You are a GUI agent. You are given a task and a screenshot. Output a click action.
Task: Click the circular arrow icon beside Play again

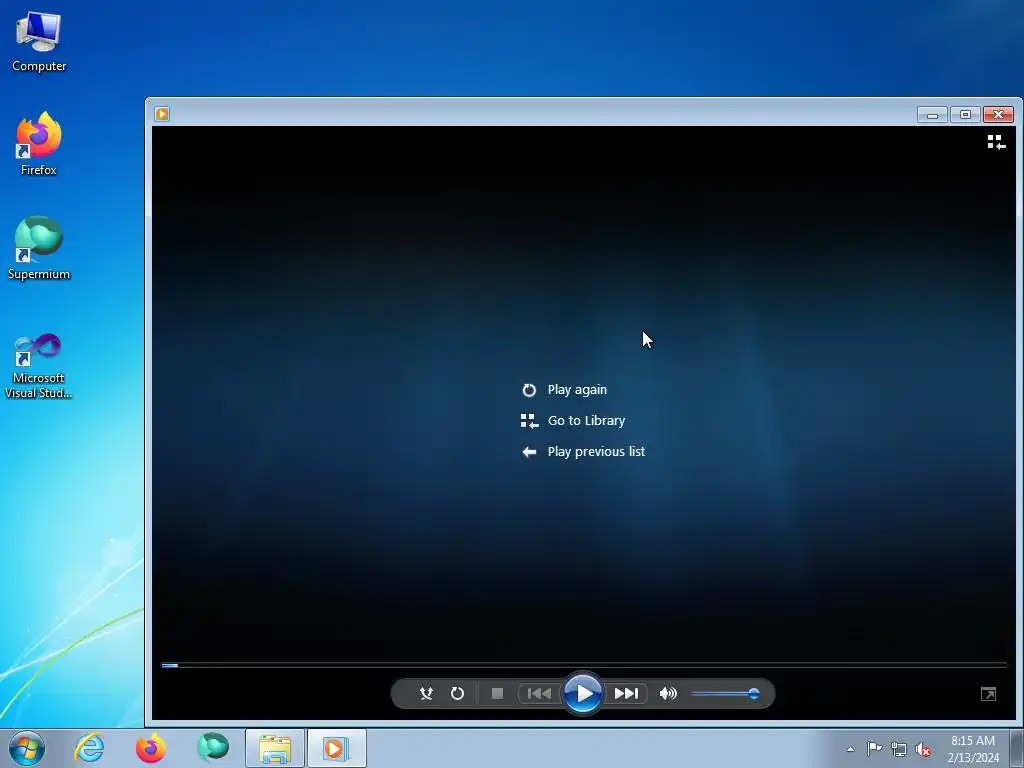[x=529, y=390]
